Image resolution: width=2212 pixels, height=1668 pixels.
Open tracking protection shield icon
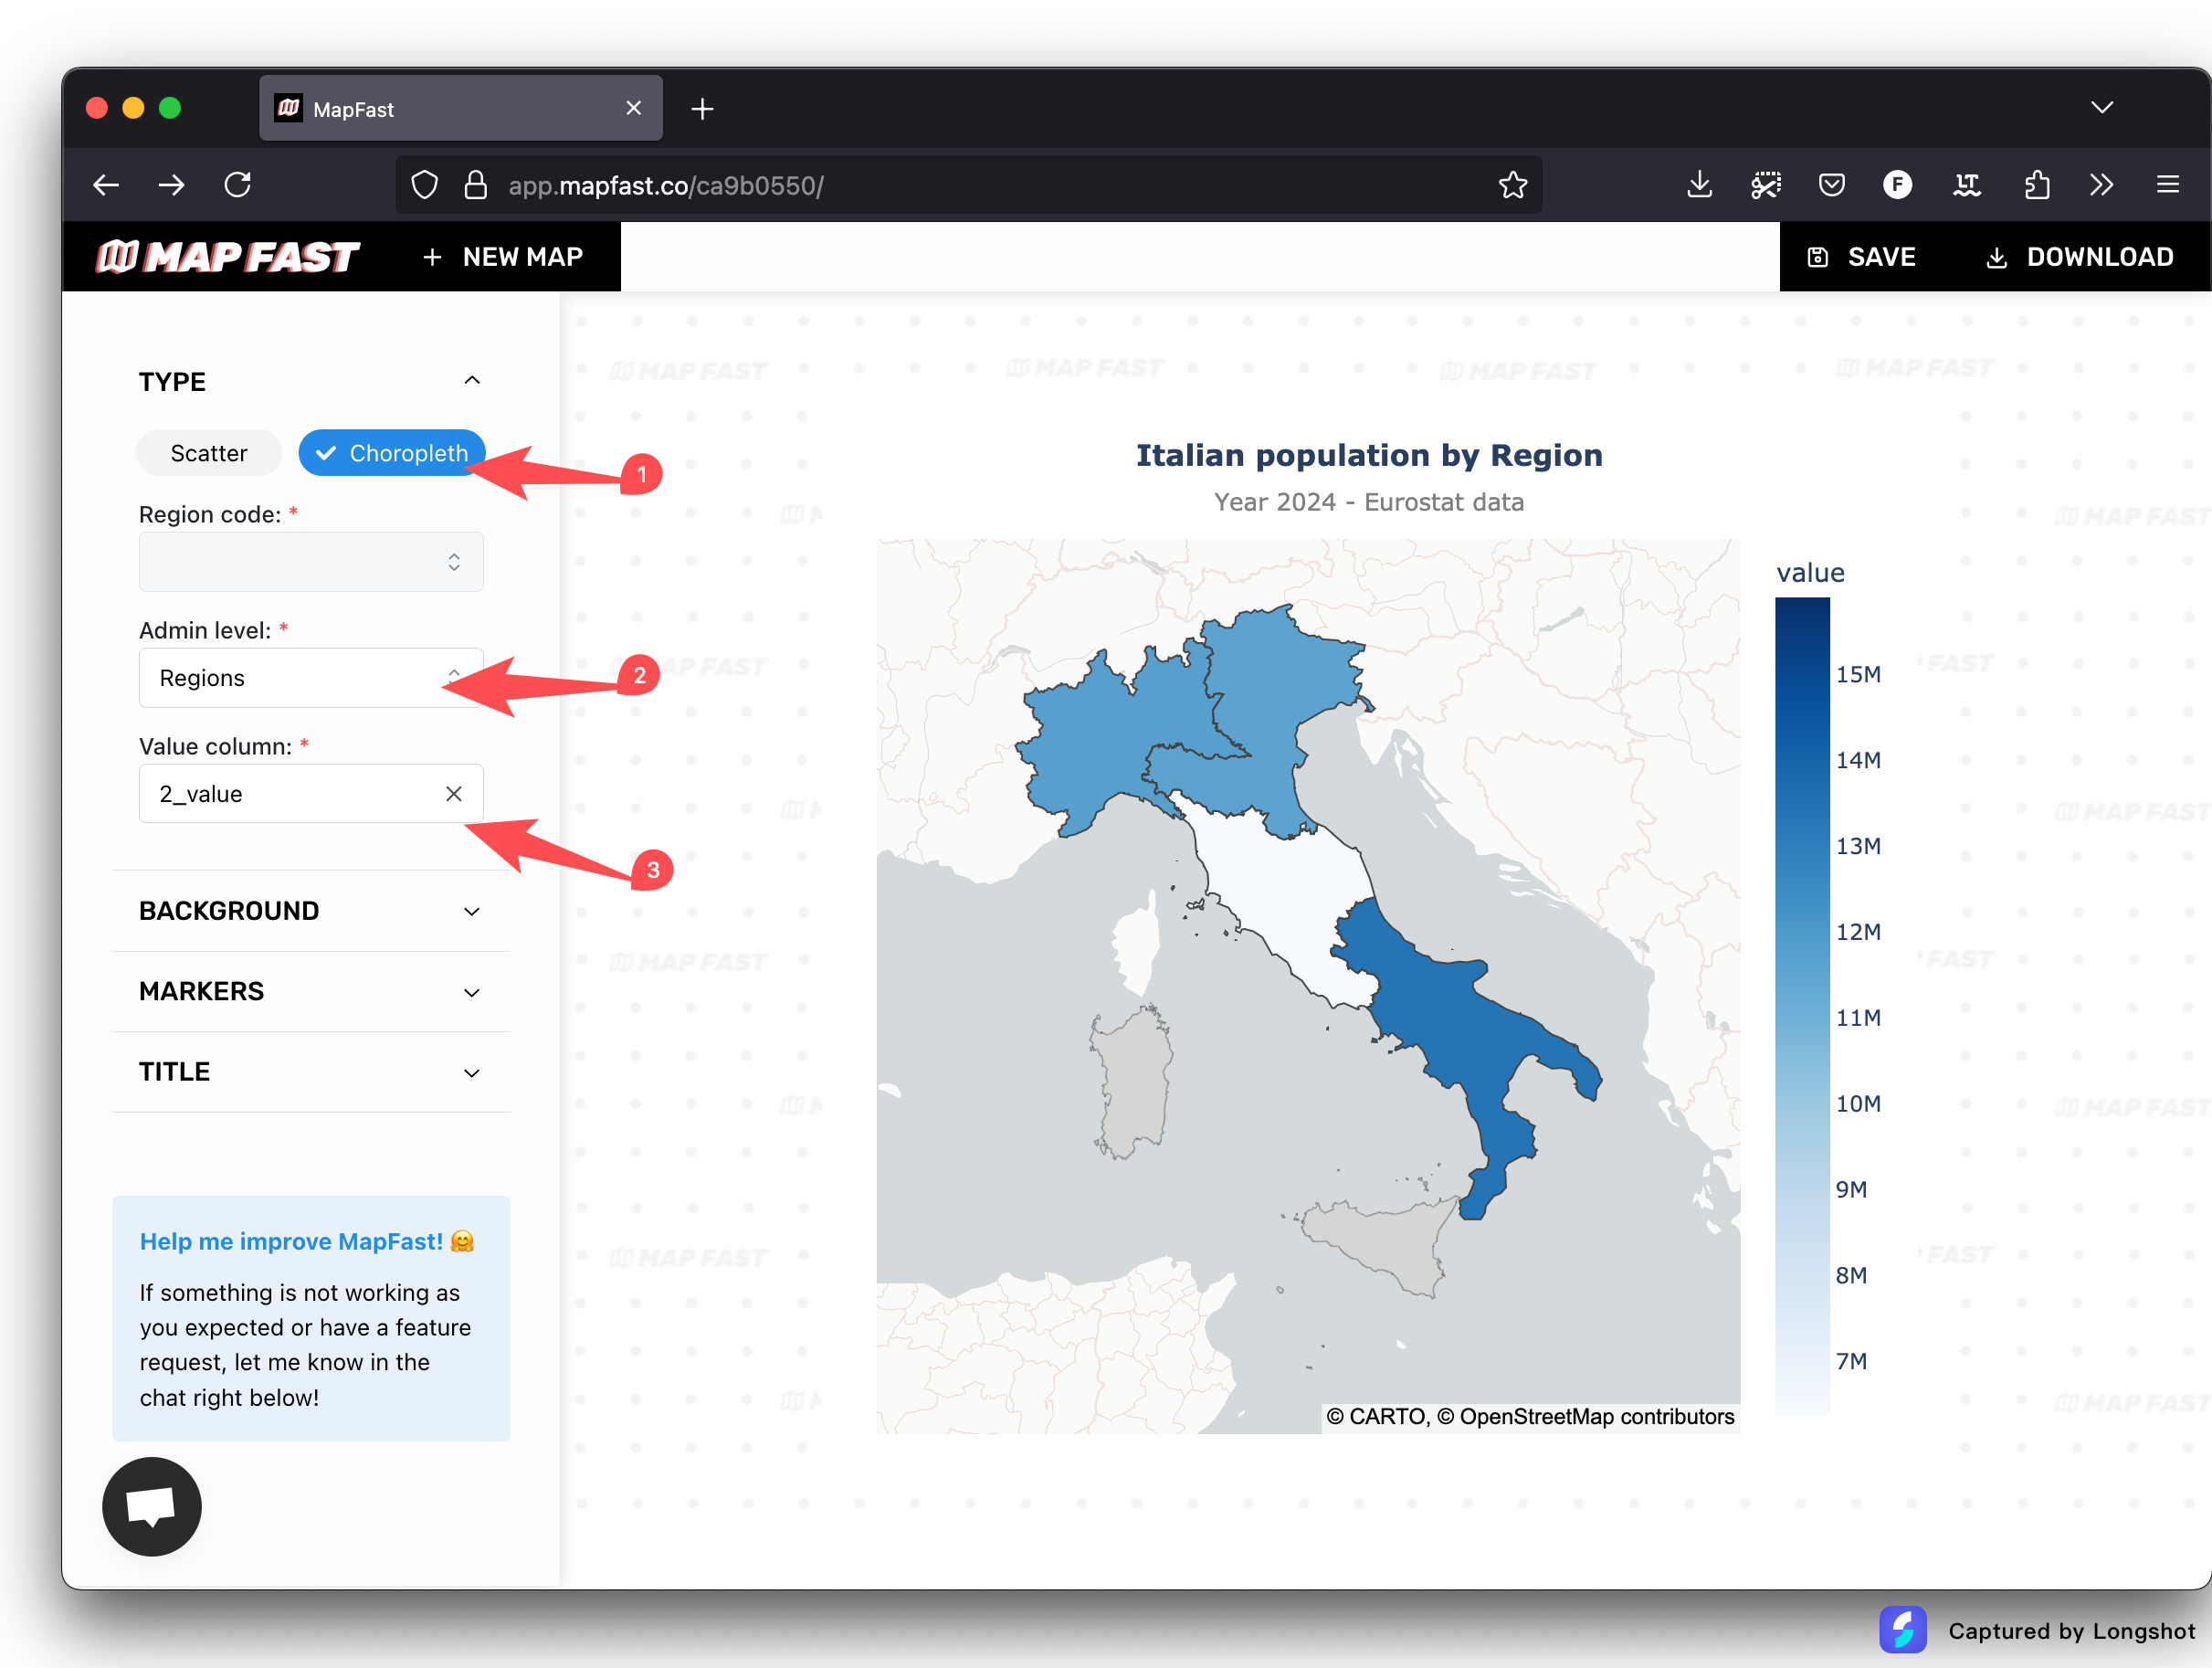point(425,185)
